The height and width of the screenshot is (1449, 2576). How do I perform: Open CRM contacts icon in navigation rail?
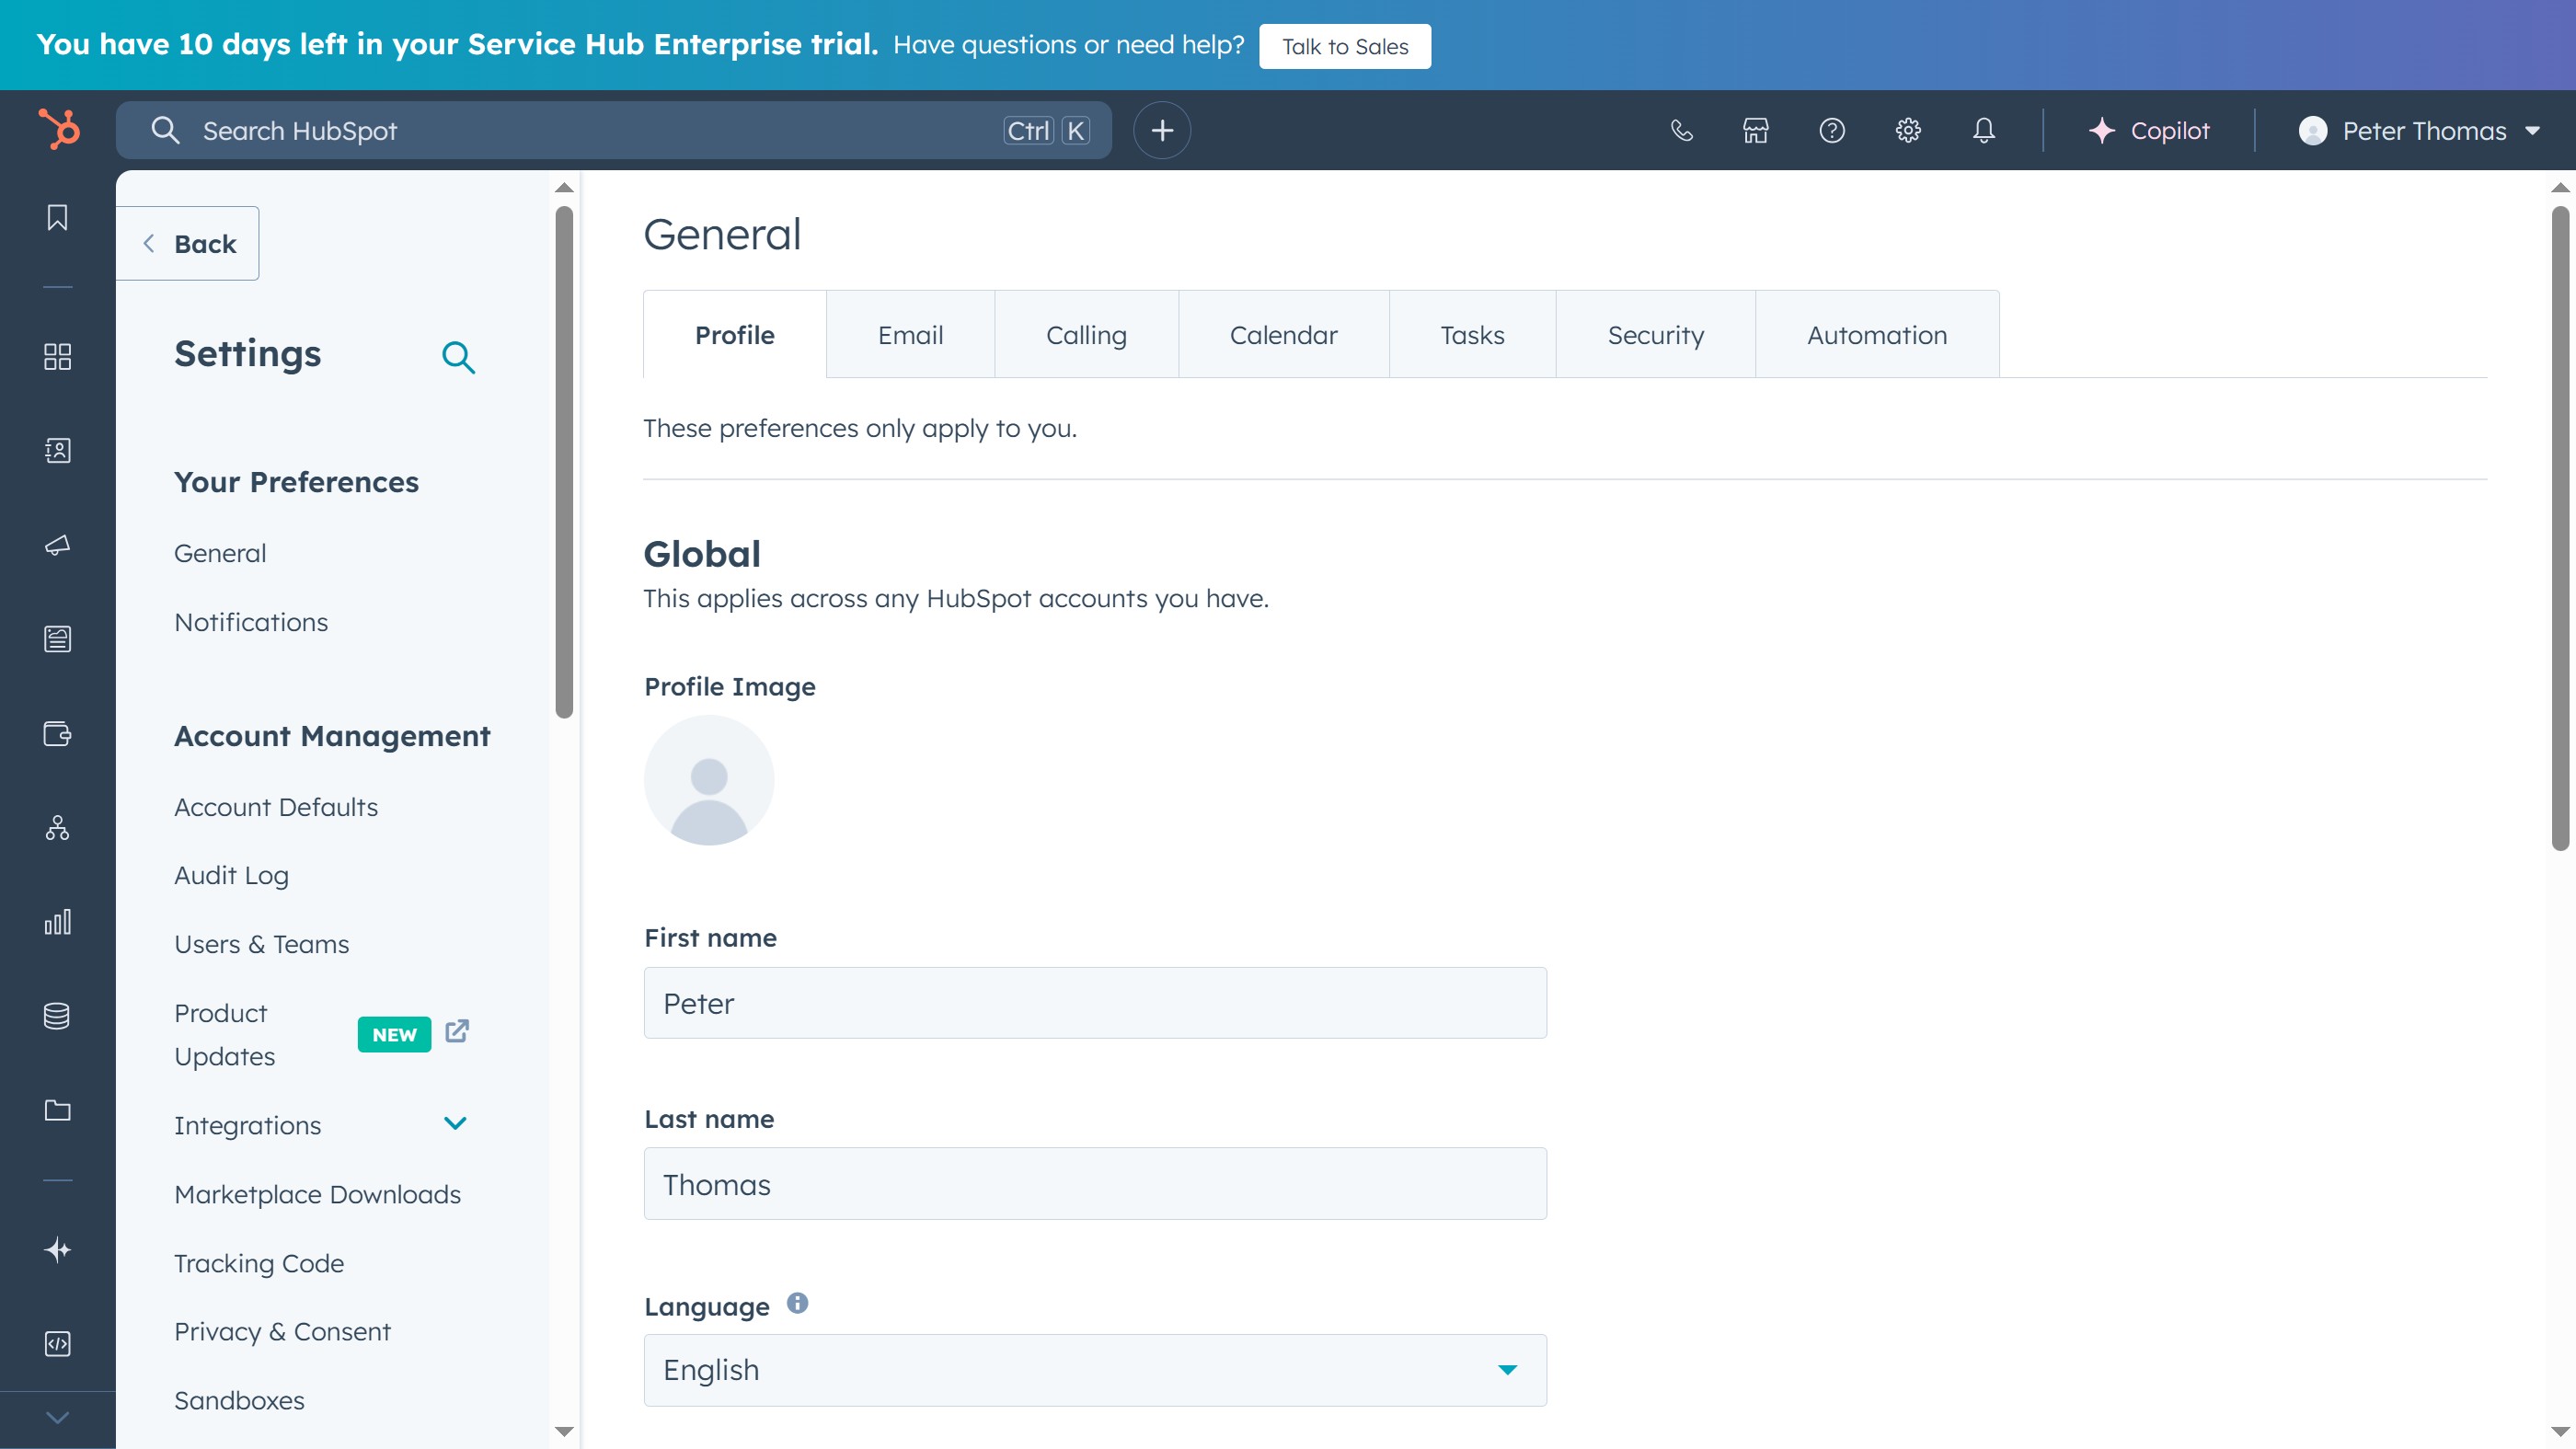click(57, 450)
